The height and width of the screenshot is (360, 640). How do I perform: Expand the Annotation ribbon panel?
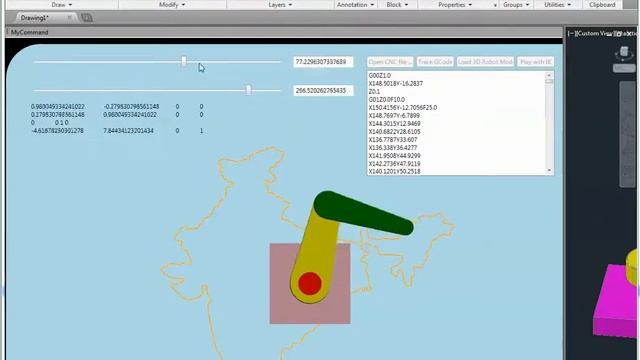coord(355,4)
